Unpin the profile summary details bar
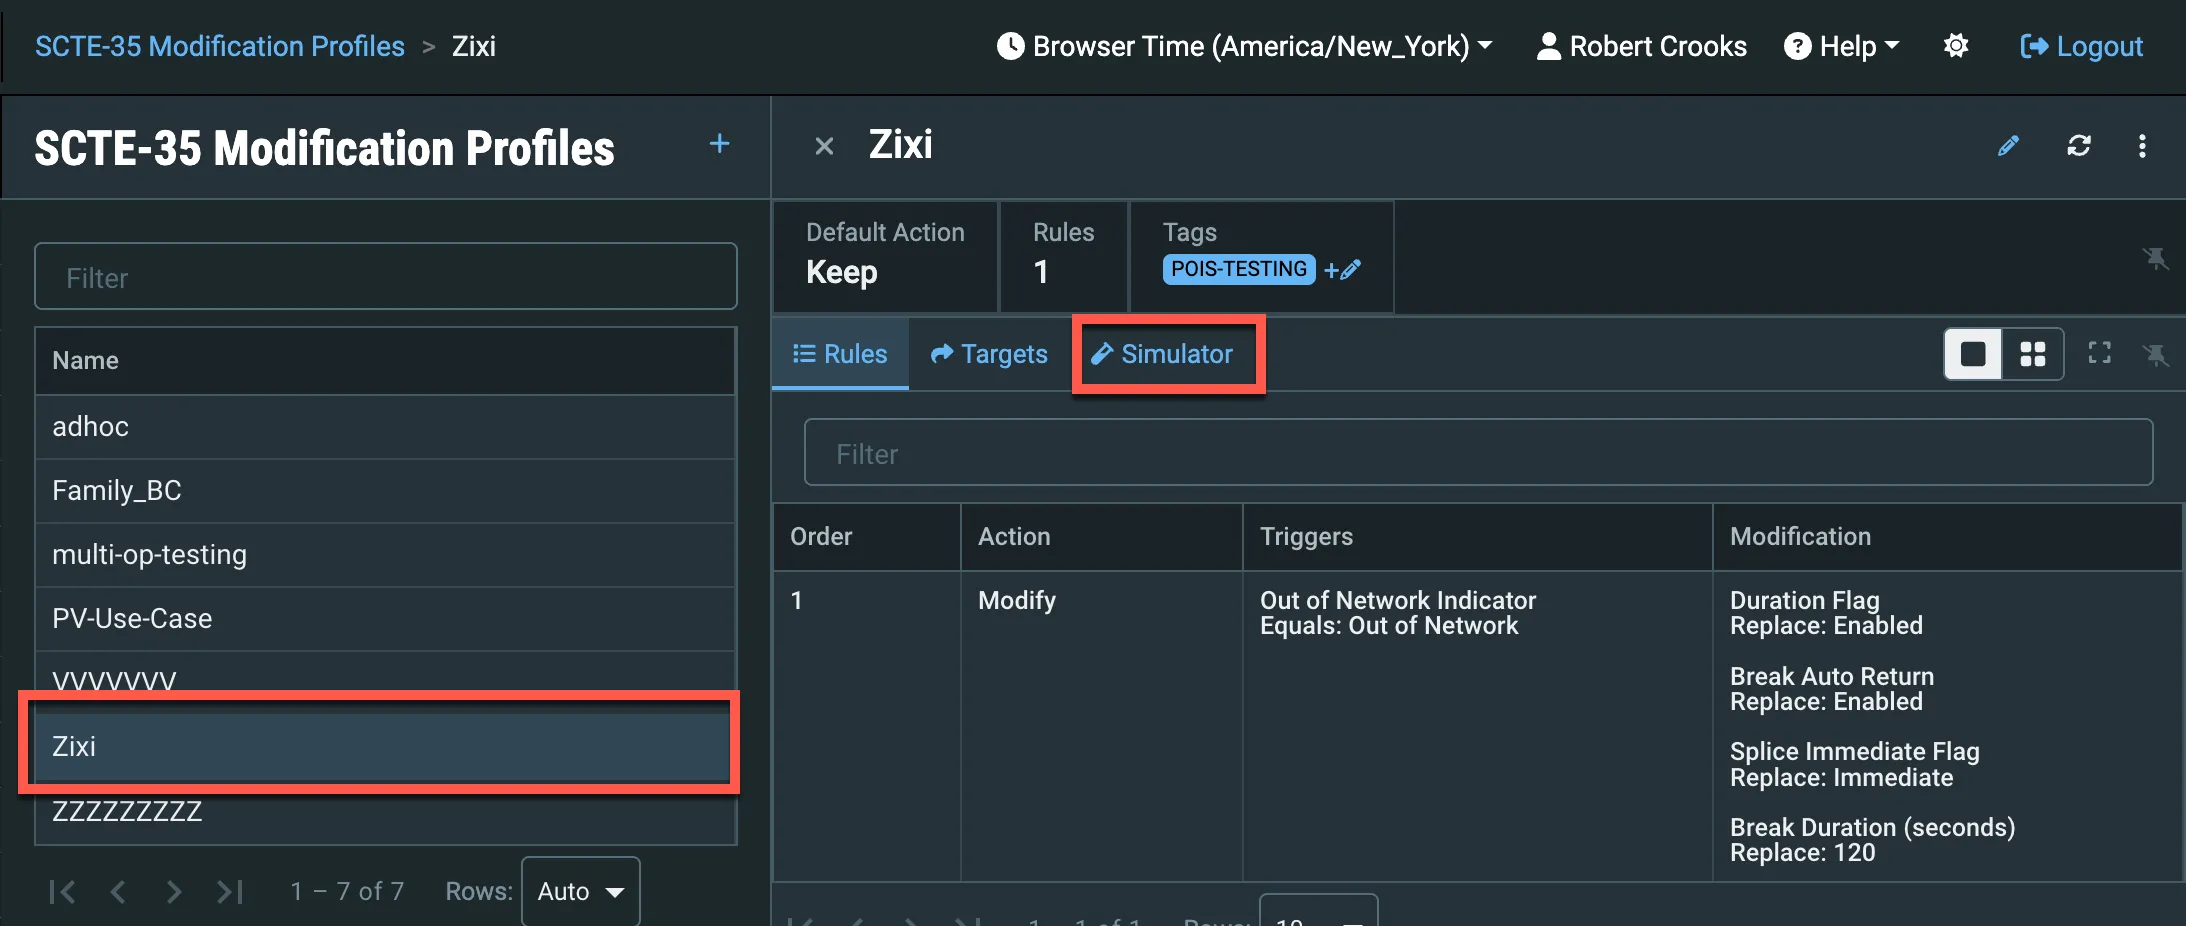The width and height of the screenshot is (2186, 926). pos(2156,259)
